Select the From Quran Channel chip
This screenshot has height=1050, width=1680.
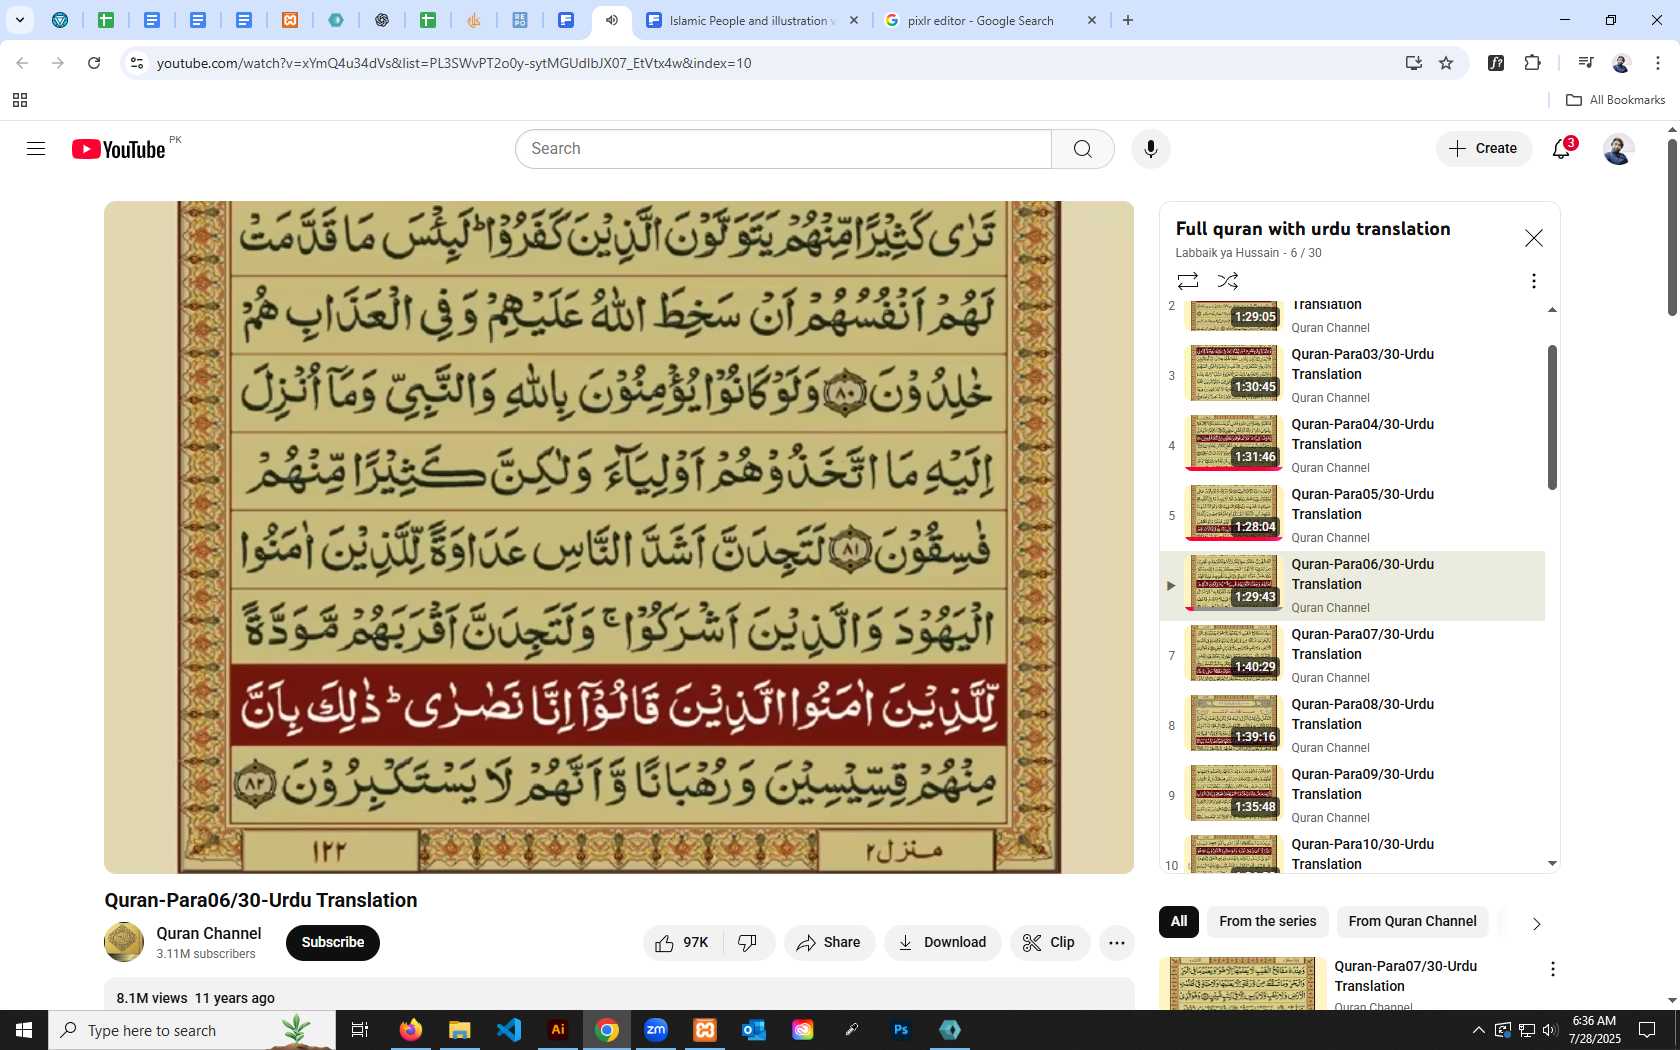coord(1412,922)
